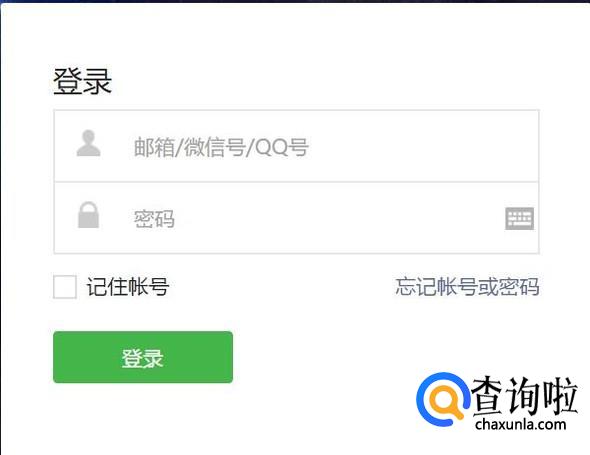Click the 记住帐号 label text
This screenshot has height=455, width=590.
pos(128,287)
